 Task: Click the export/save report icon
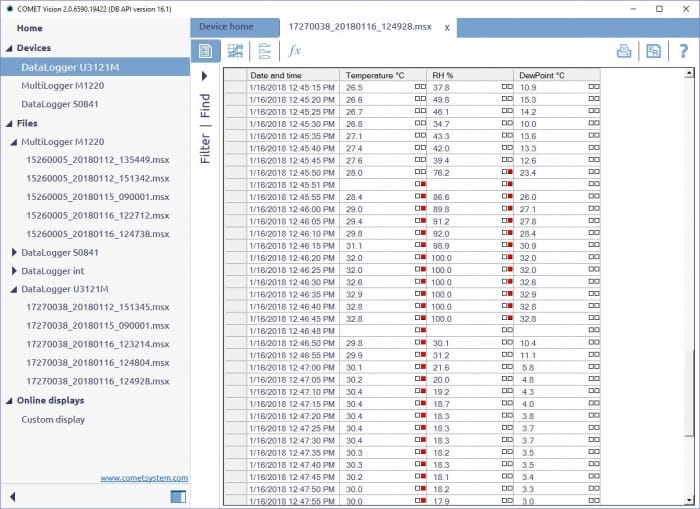tap(653, 51)
